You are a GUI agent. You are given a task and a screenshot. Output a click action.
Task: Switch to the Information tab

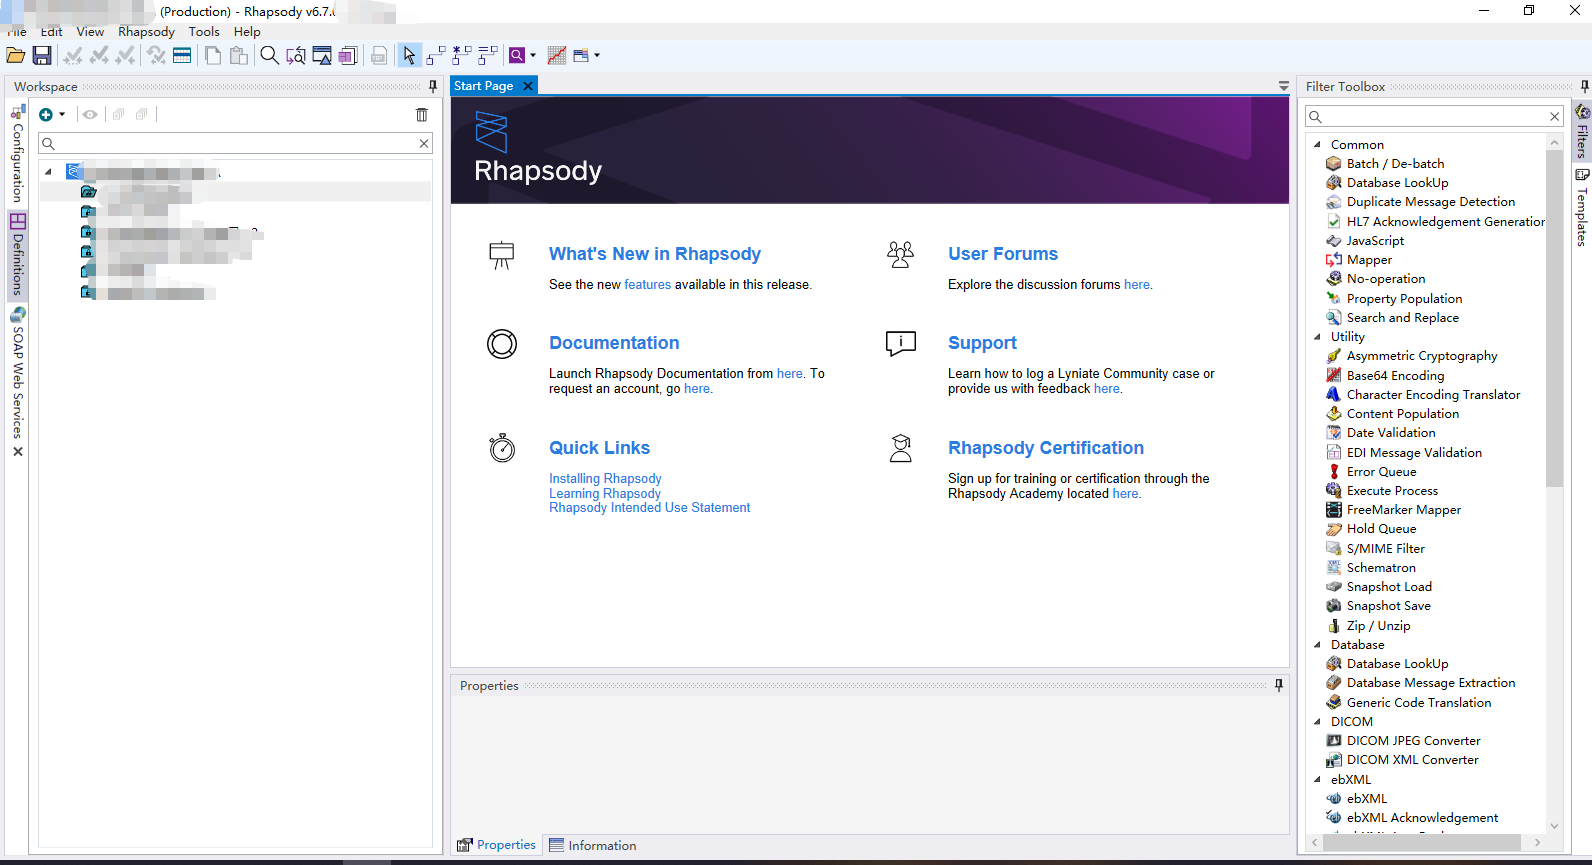tap(592, 846)
